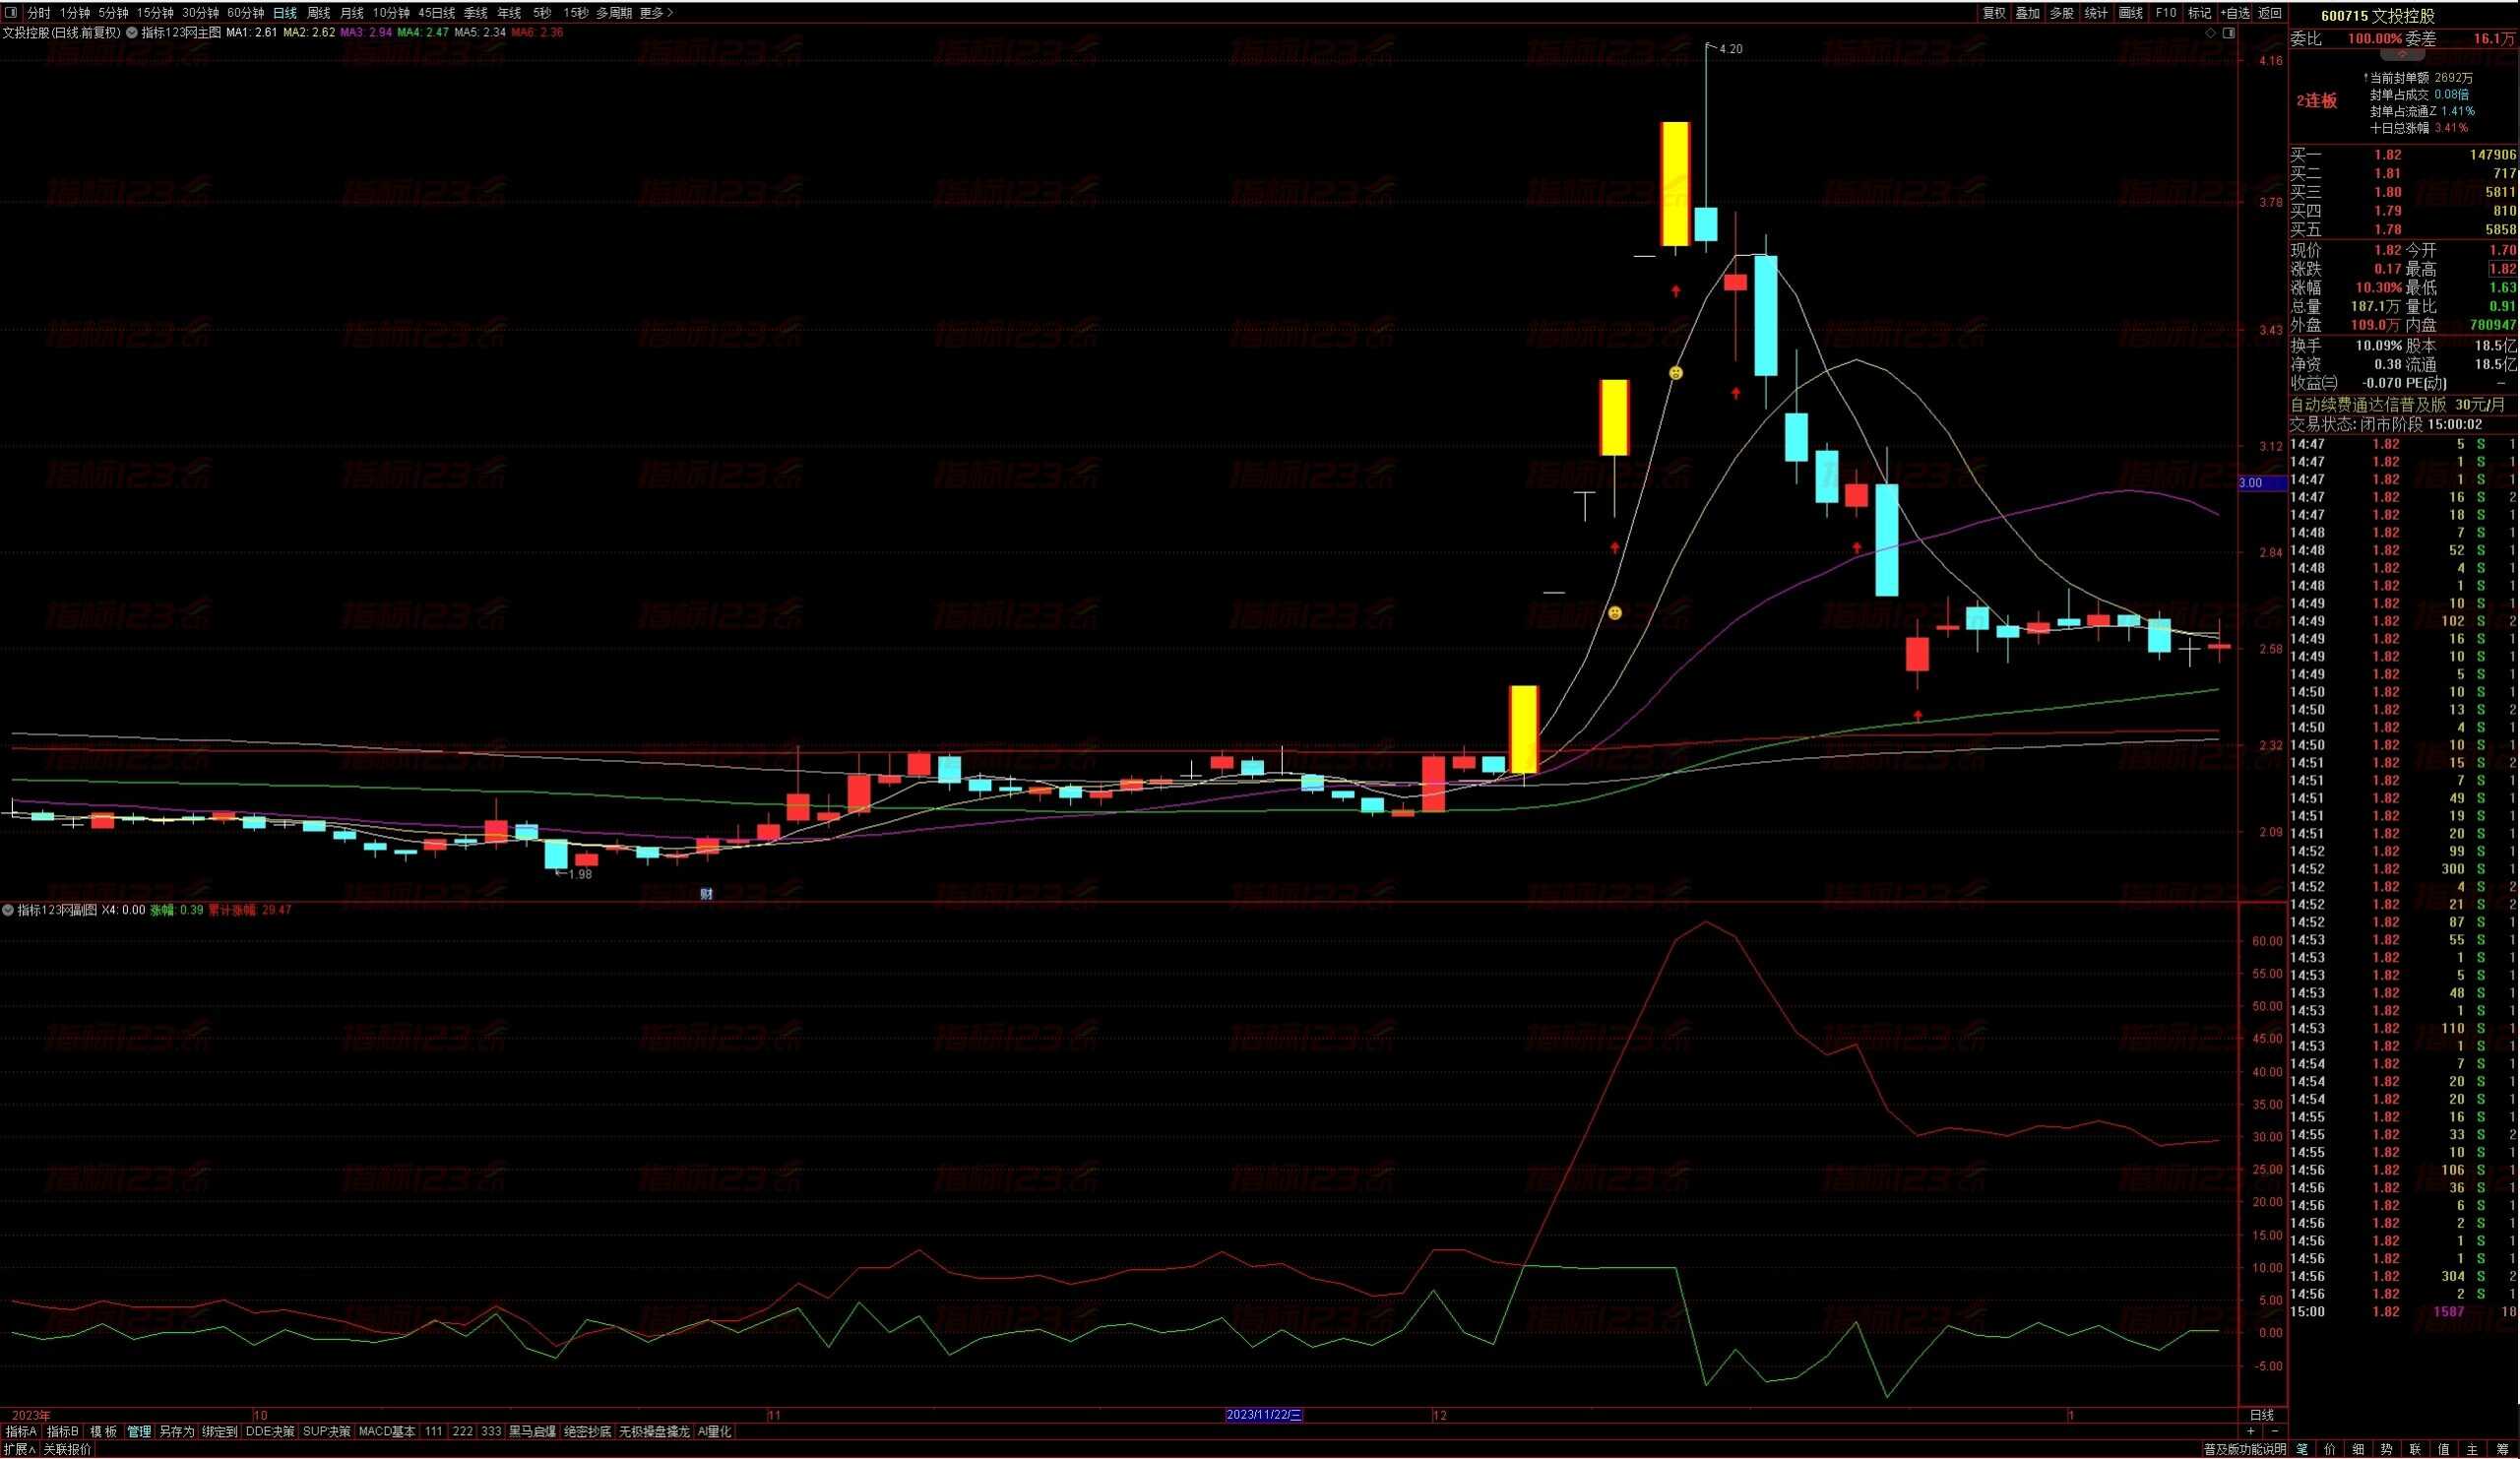Expand the 更多 period options
The image size is (2520, 1459).
tap(656, 13)
